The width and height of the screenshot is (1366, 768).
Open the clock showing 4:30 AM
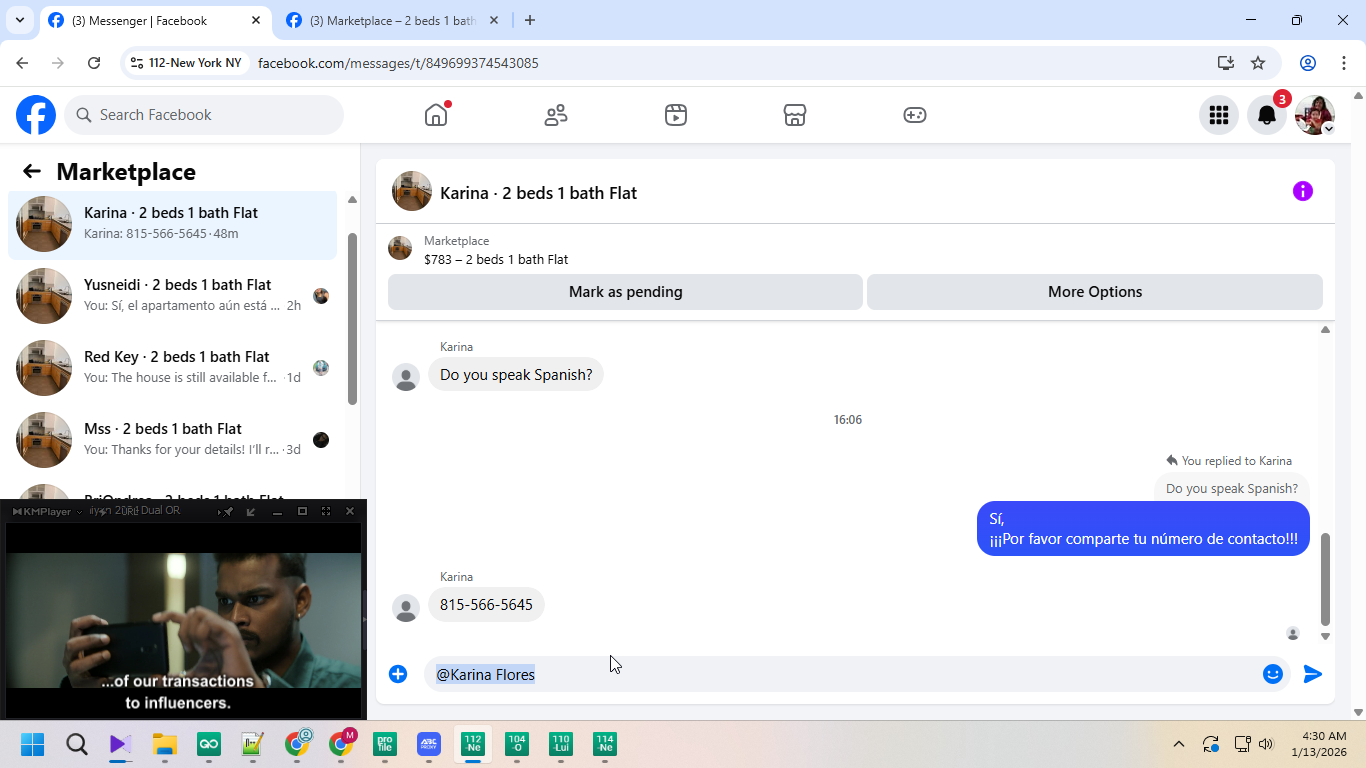[1319, 744]
